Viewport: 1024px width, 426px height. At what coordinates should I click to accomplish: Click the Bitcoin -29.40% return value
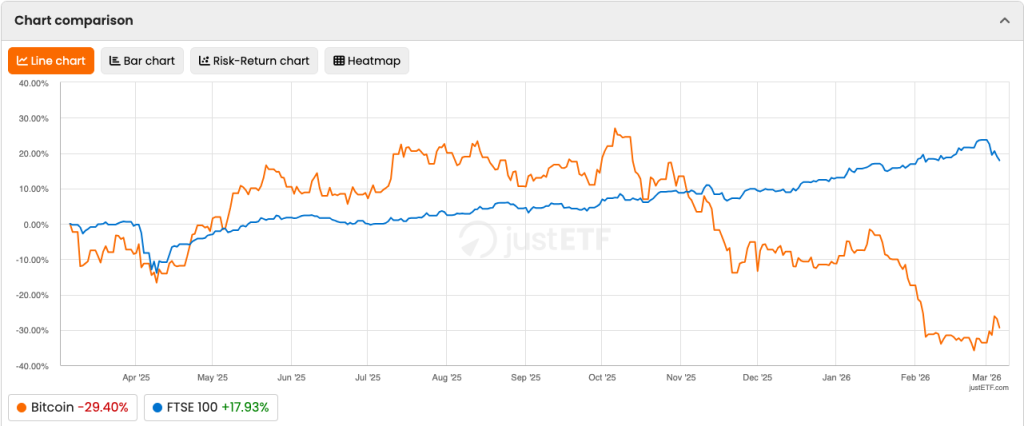[103, 408]
